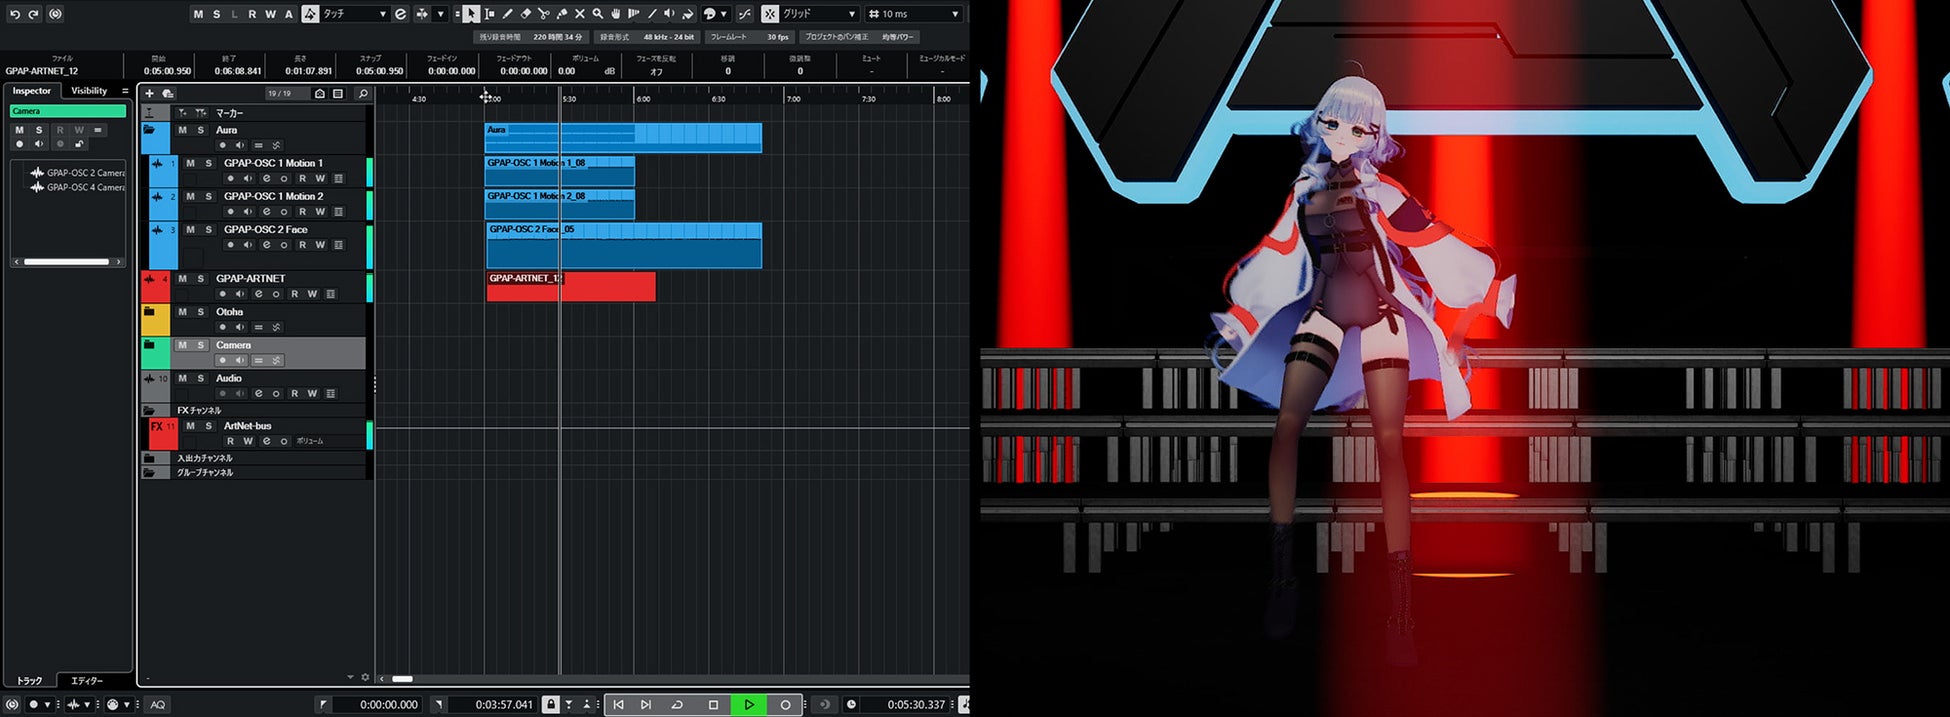Switch to the Visibility tab
The height and width of the screenshot is (717, 1950).
tap(89, 91)
